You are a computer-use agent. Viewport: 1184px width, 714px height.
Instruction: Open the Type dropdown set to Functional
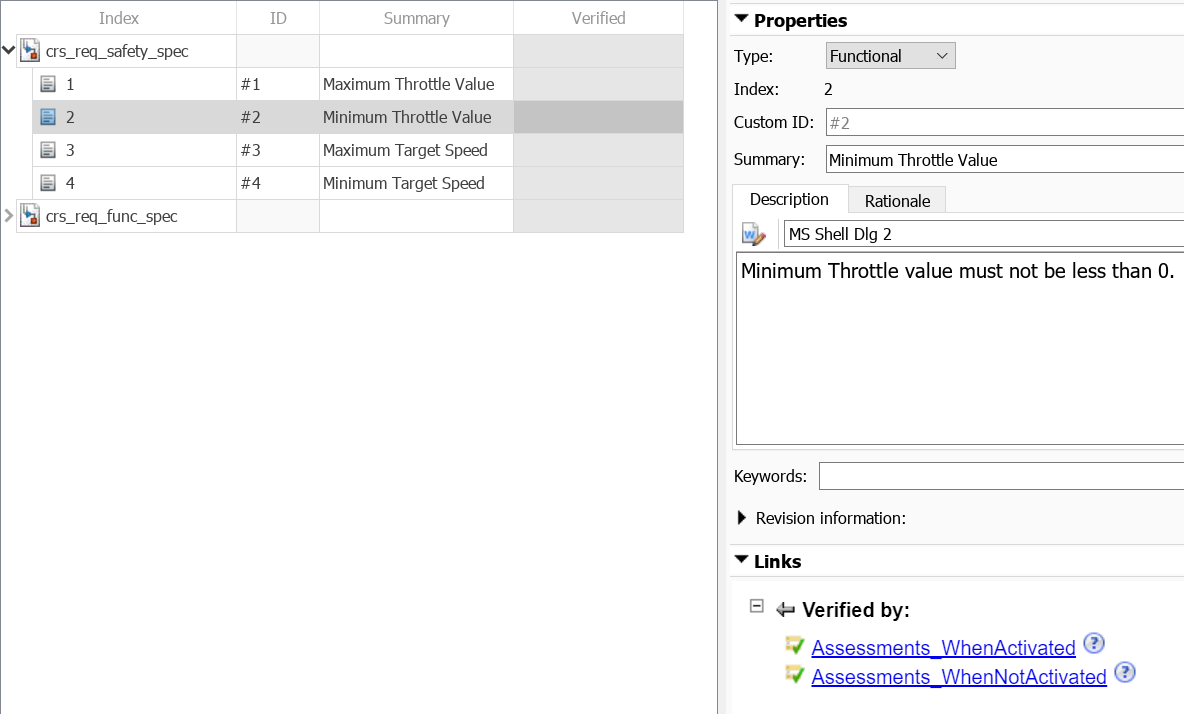click(890, 56)
